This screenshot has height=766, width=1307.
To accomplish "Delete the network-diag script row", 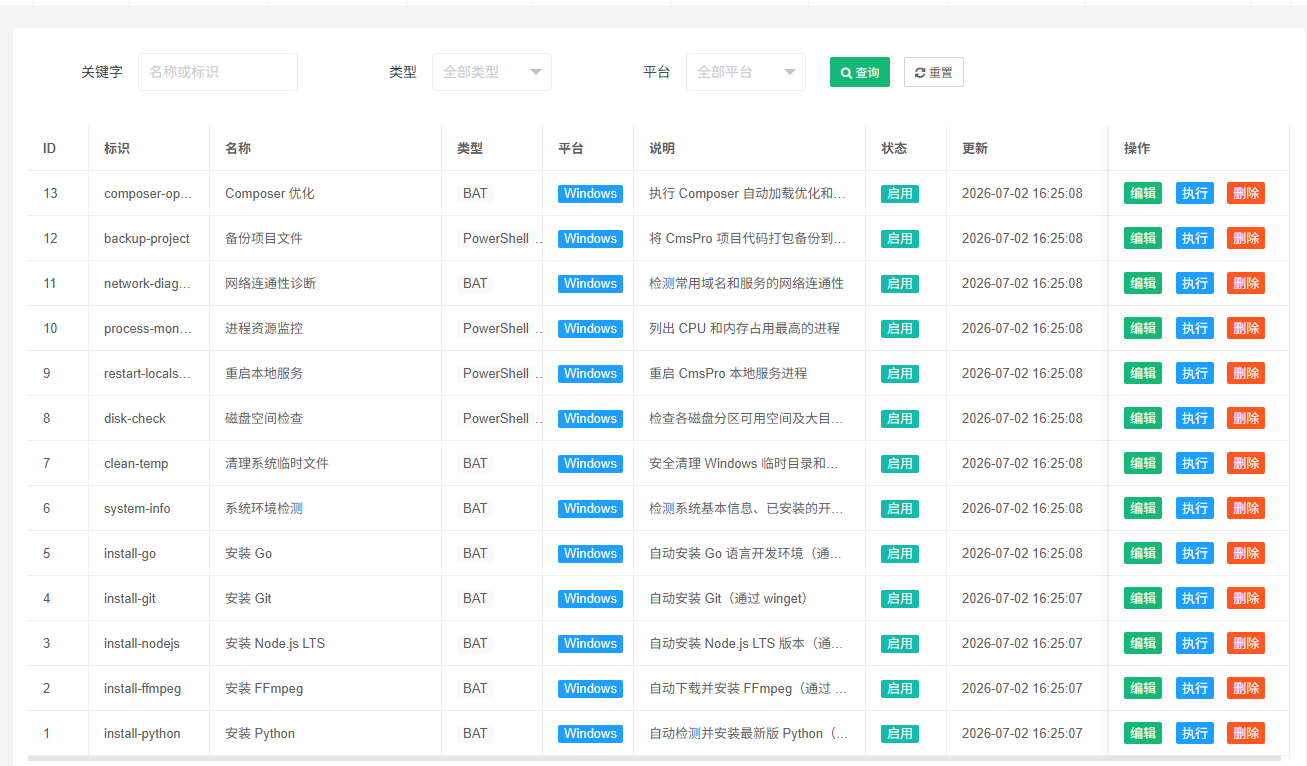I will 1246,283.
